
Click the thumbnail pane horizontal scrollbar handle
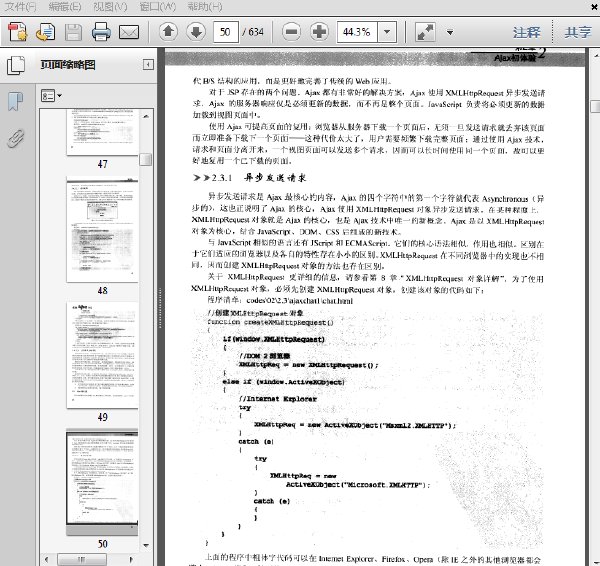click(x=82, y=559)
